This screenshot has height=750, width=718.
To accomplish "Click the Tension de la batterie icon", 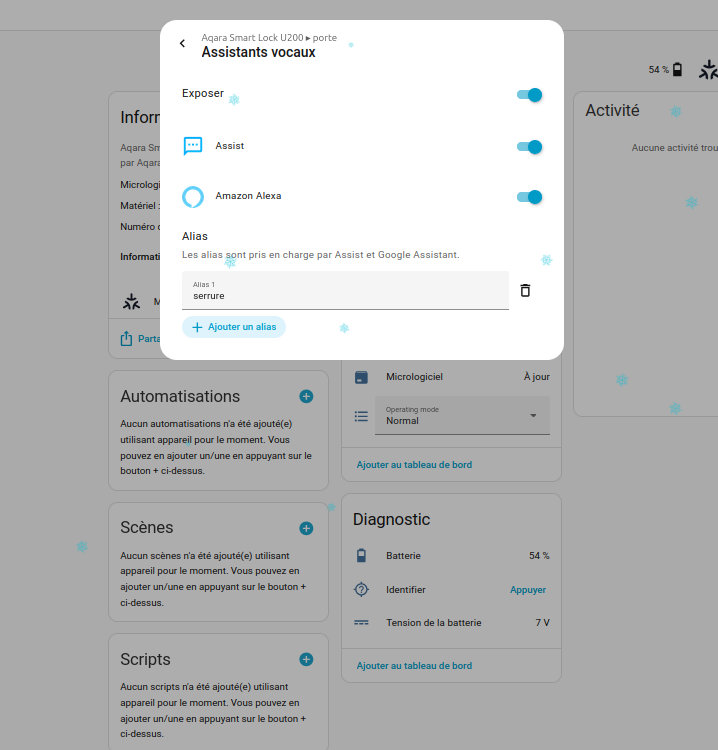I will click(361, 623).
